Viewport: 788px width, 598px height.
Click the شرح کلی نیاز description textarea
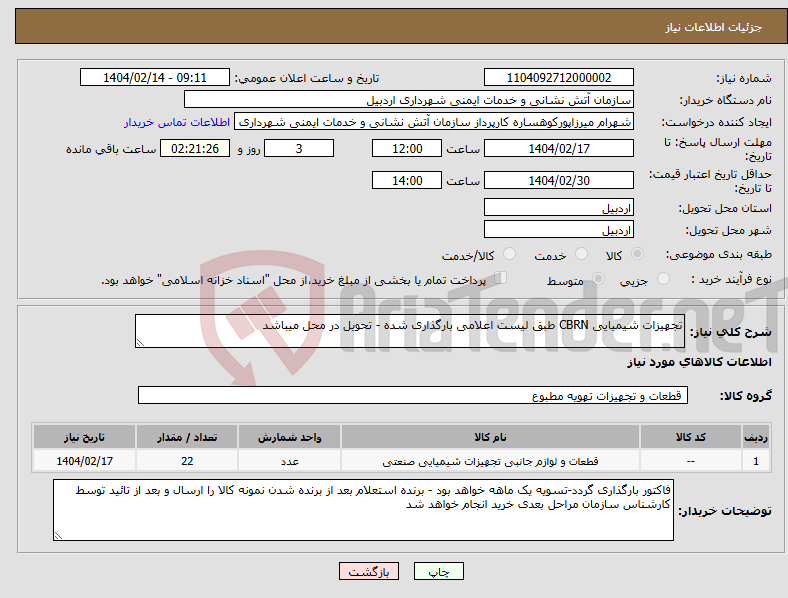410,331
